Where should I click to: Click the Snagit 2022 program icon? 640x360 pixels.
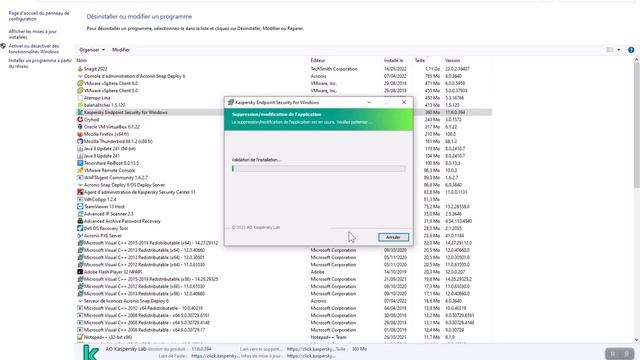point(80,69)
